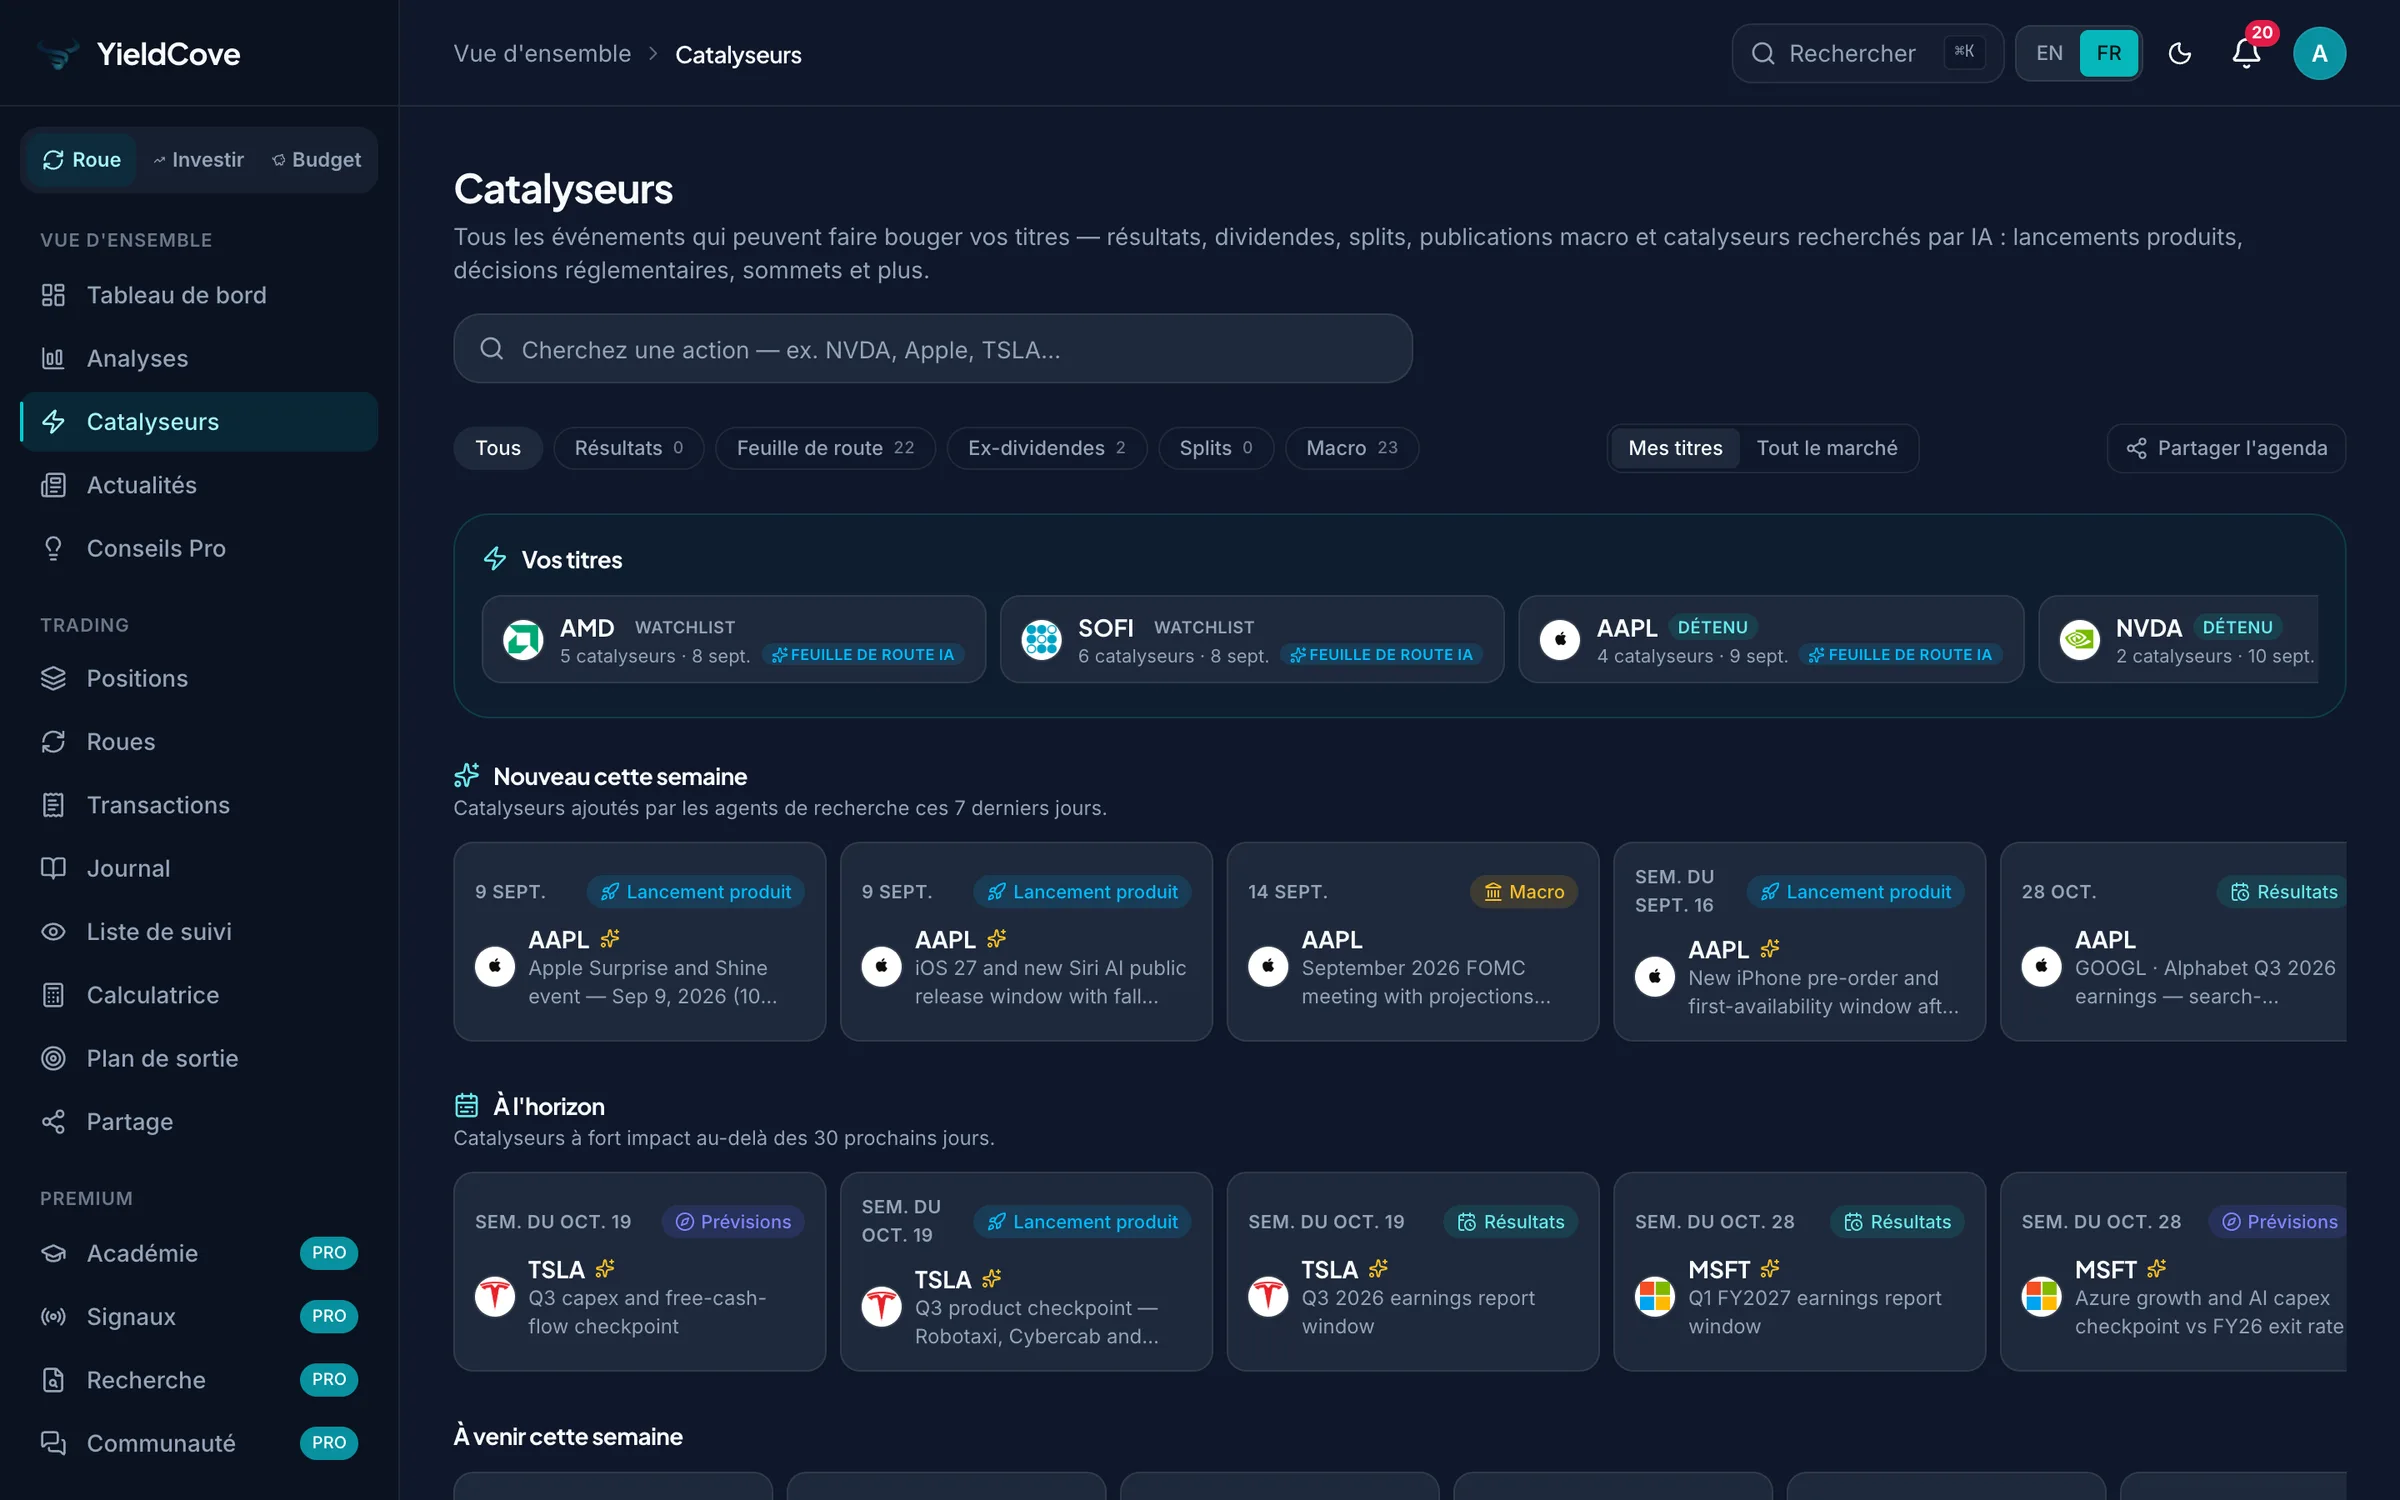Screen dimensions: 2400x1500
Task: Filter by Résultats chip
Action: tap(629, 448)
